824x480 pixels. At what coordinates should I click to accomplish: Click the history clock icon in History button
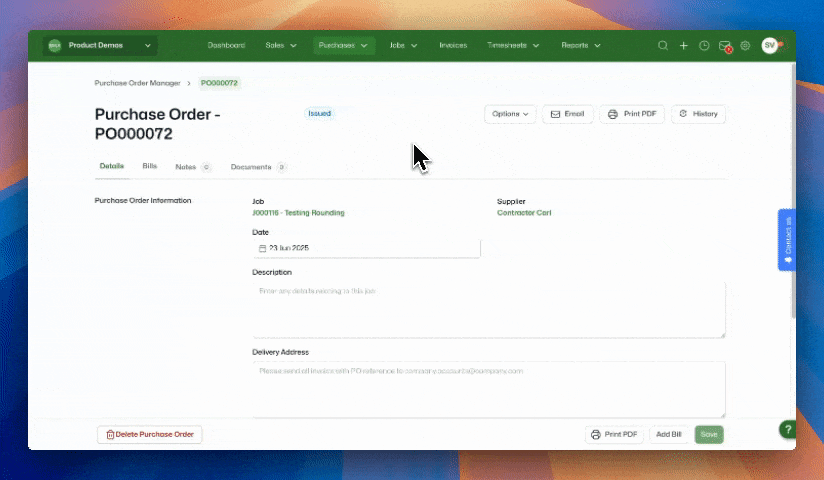tap(683, 114)
